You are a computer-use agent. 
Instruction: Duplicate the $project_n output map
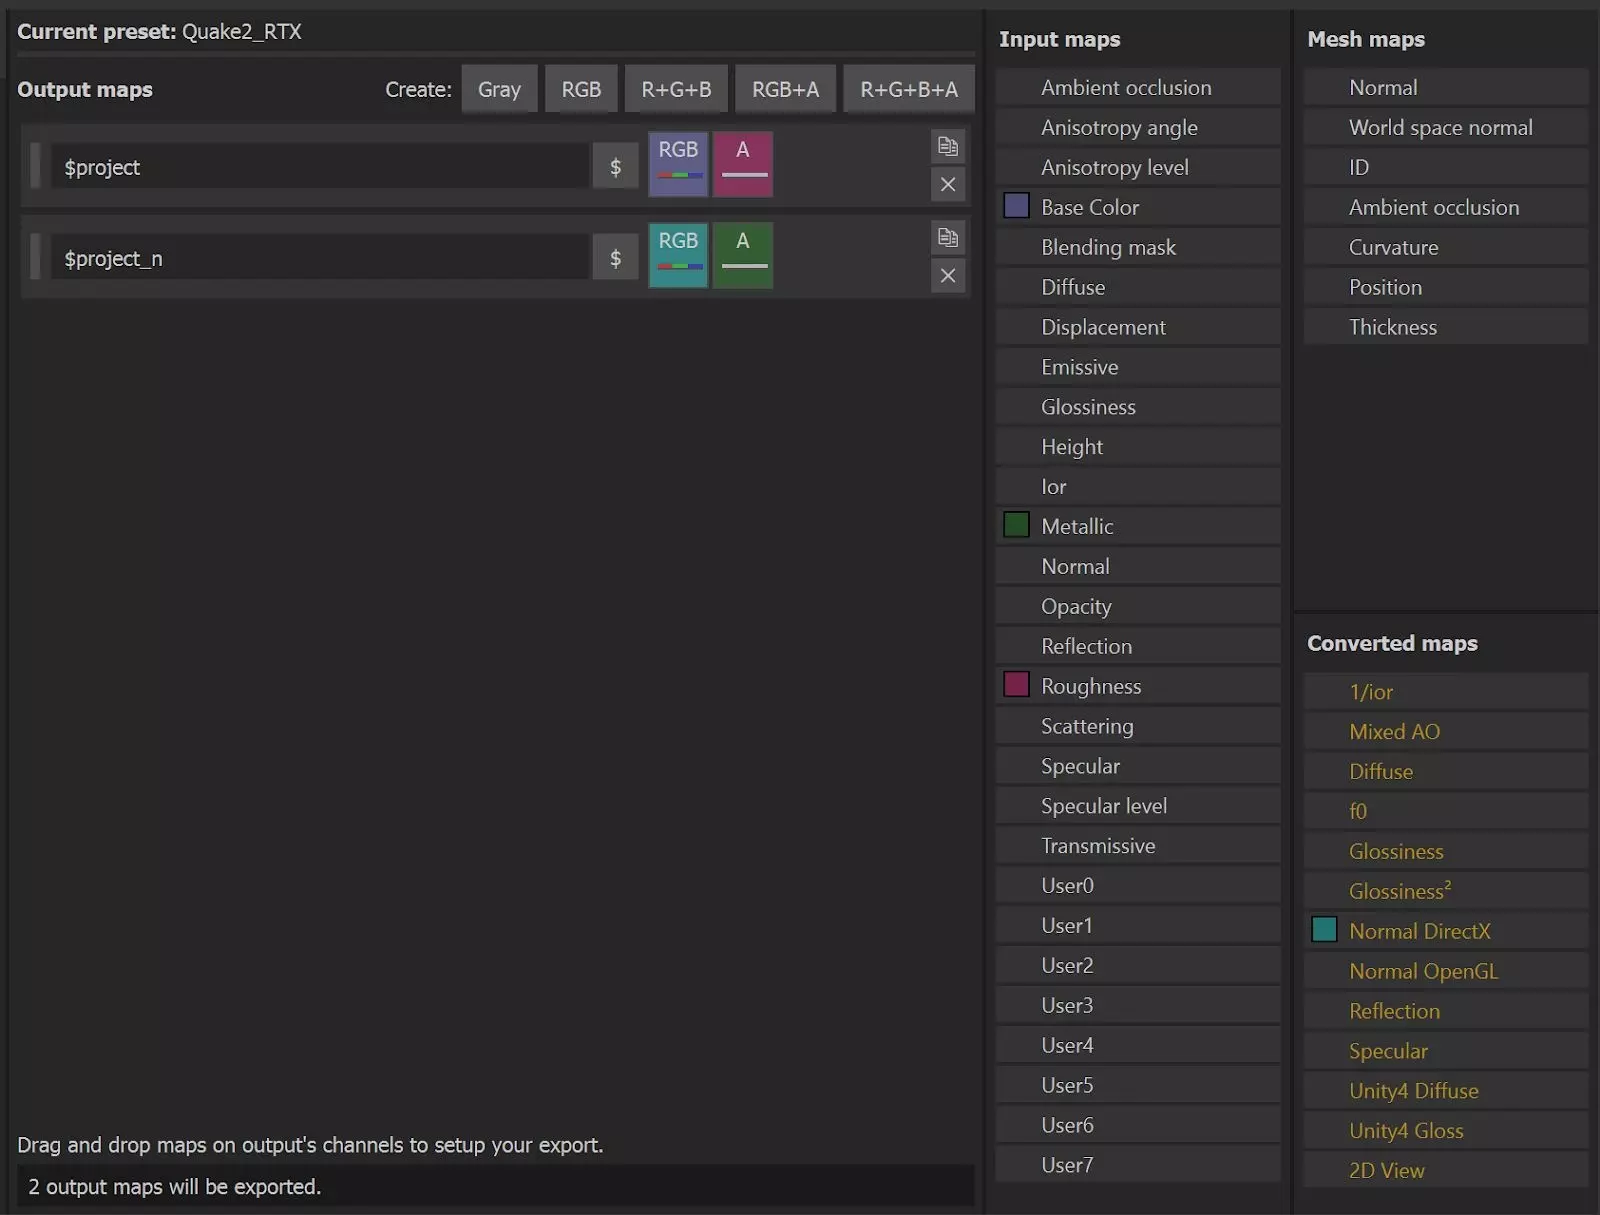[x=947, y=238]
